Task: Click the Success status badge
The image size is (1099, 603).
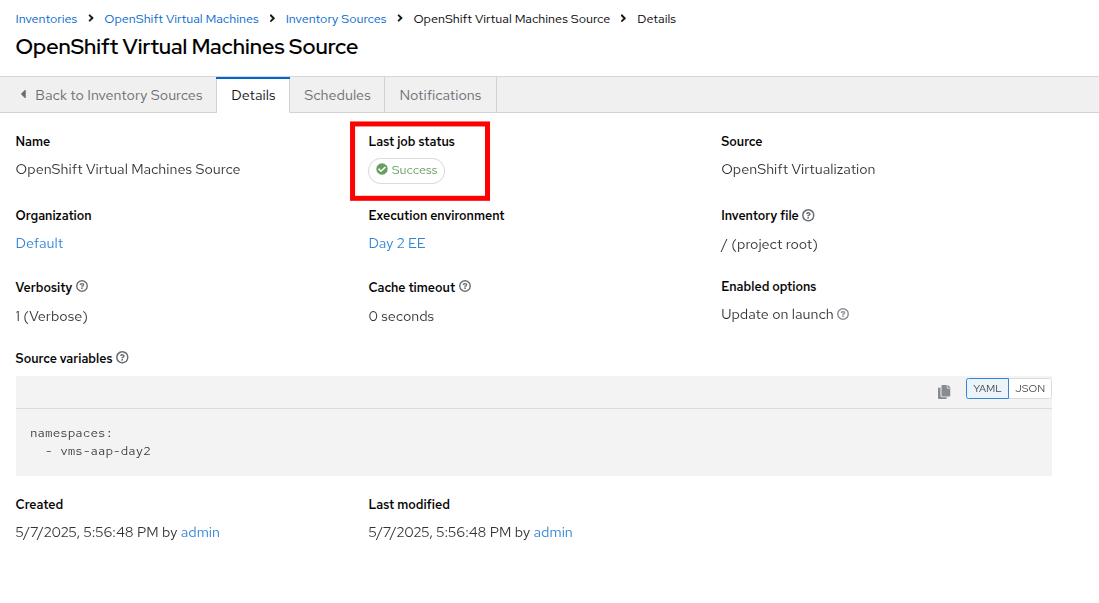Action: 406,170
